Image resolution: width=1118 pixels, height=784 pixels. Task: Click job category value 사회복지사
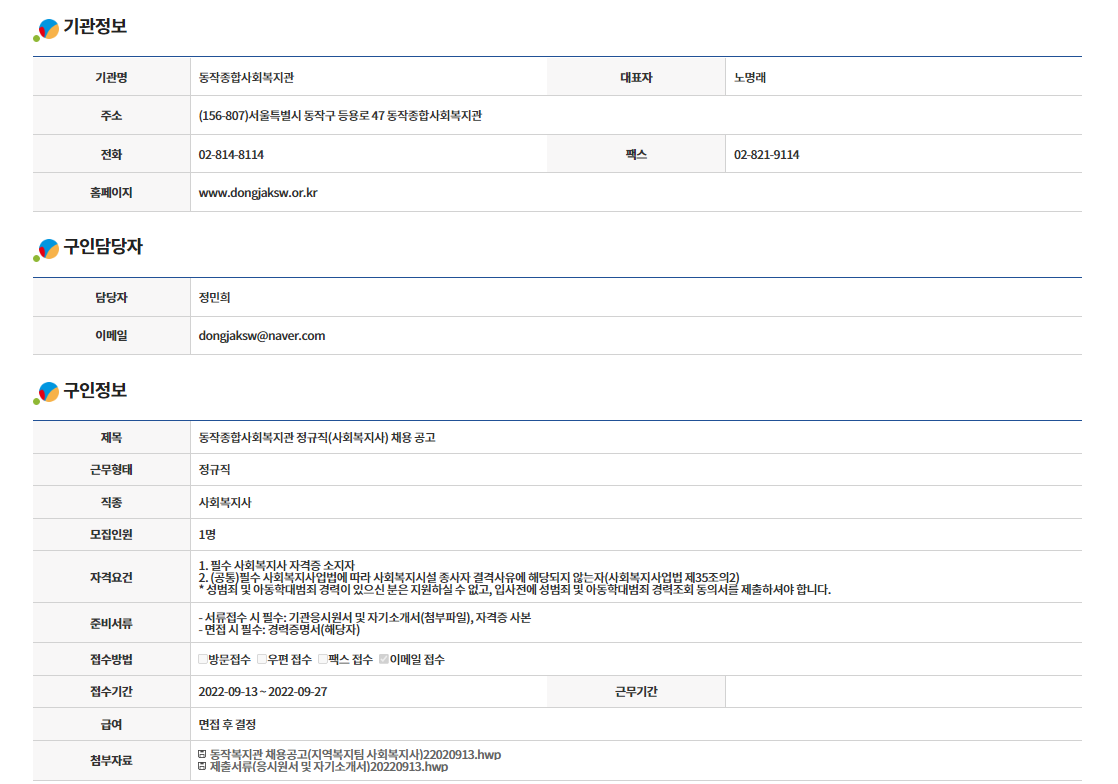[225, 502]
